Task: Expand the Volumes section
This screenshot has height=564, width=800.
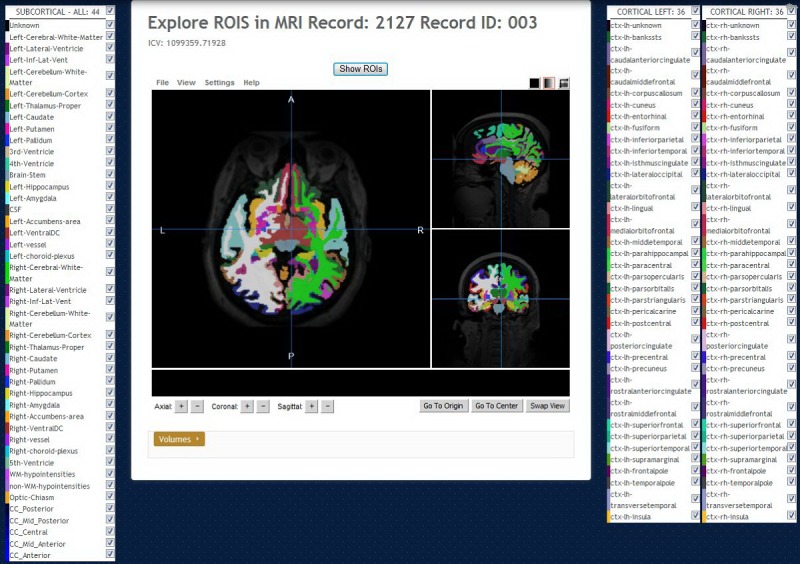Action: pos(179,439)
